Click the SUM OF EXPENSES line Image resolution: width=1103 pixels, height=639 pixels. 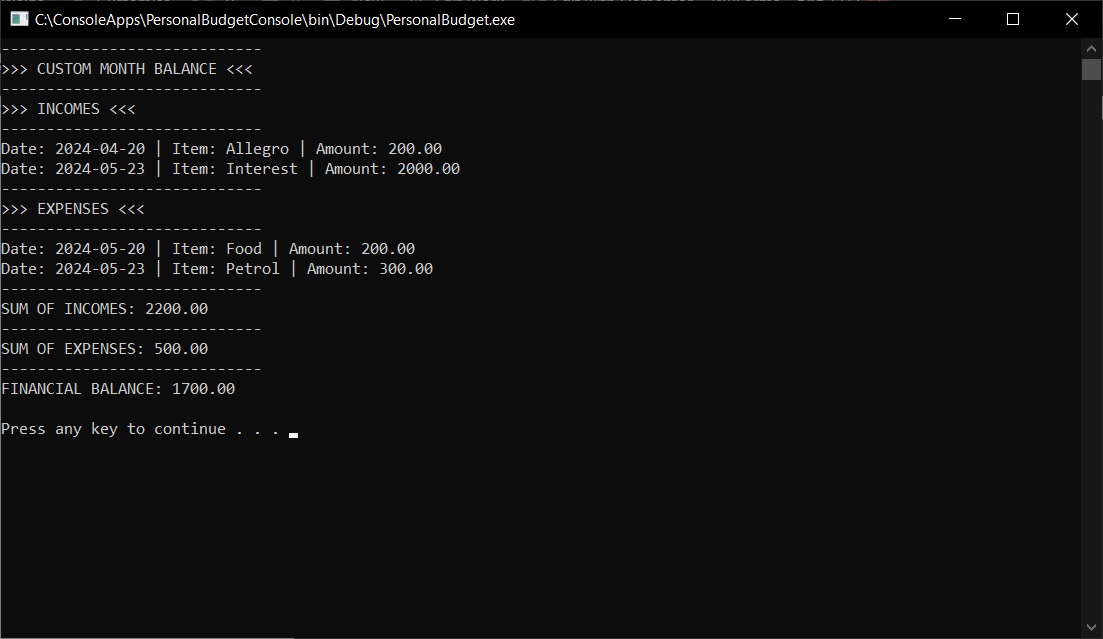coord(105,349)
